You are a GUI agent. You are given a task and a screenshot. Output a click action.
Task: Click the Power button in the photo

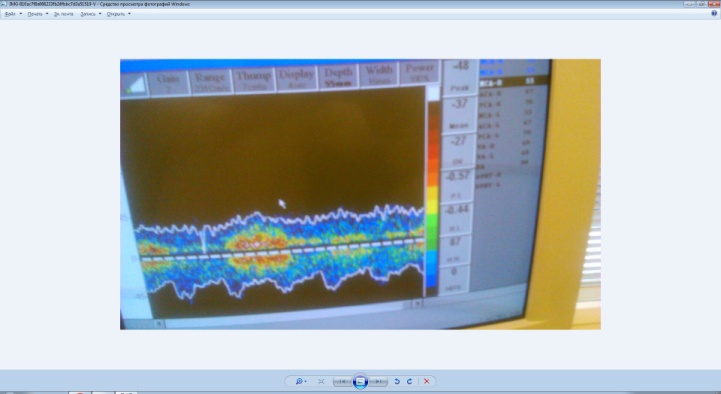coord(419,73)
